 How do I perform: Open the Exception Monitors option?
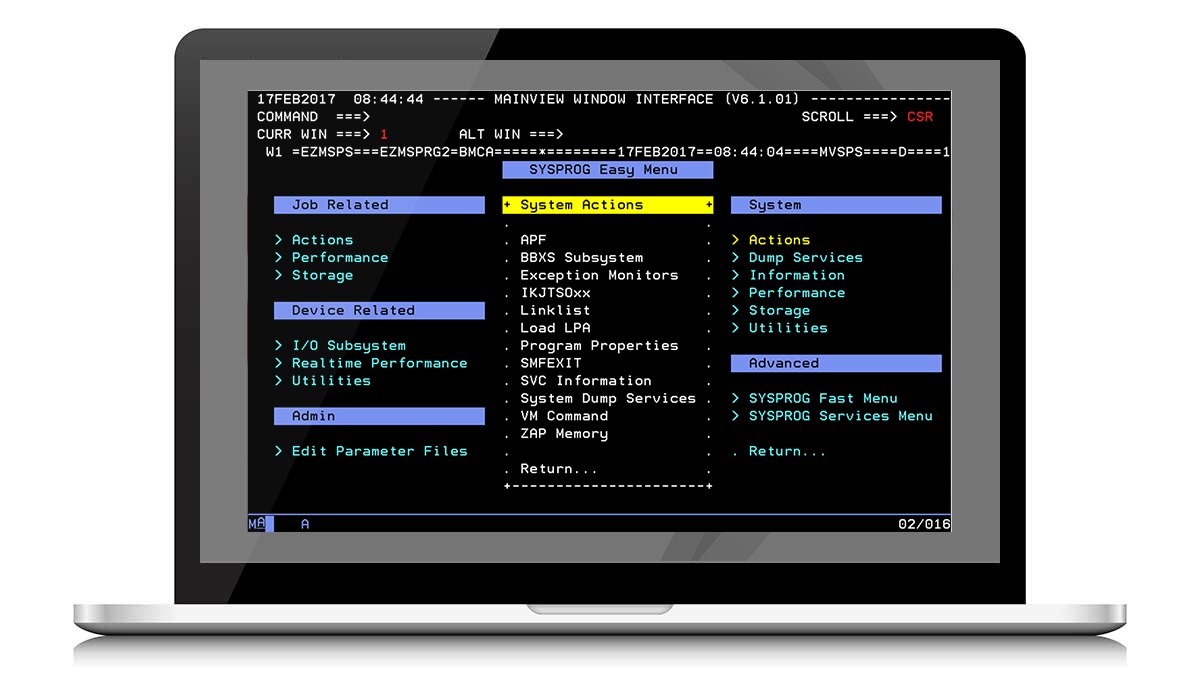[598, 275]
